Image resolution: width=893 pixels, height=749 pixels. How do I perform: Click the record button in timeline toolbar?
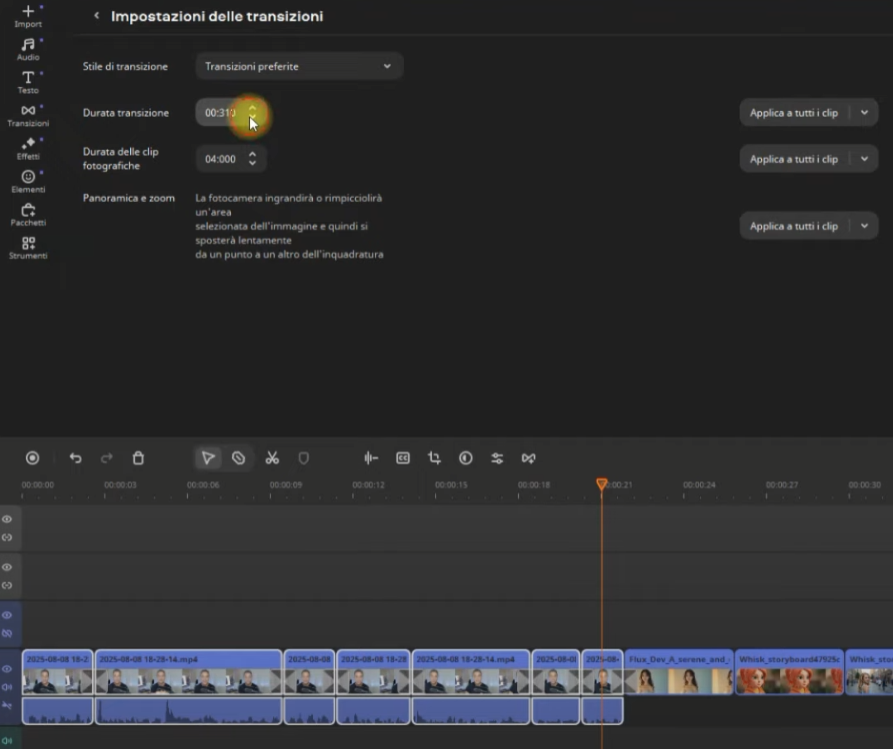click(x=32, y=458)
